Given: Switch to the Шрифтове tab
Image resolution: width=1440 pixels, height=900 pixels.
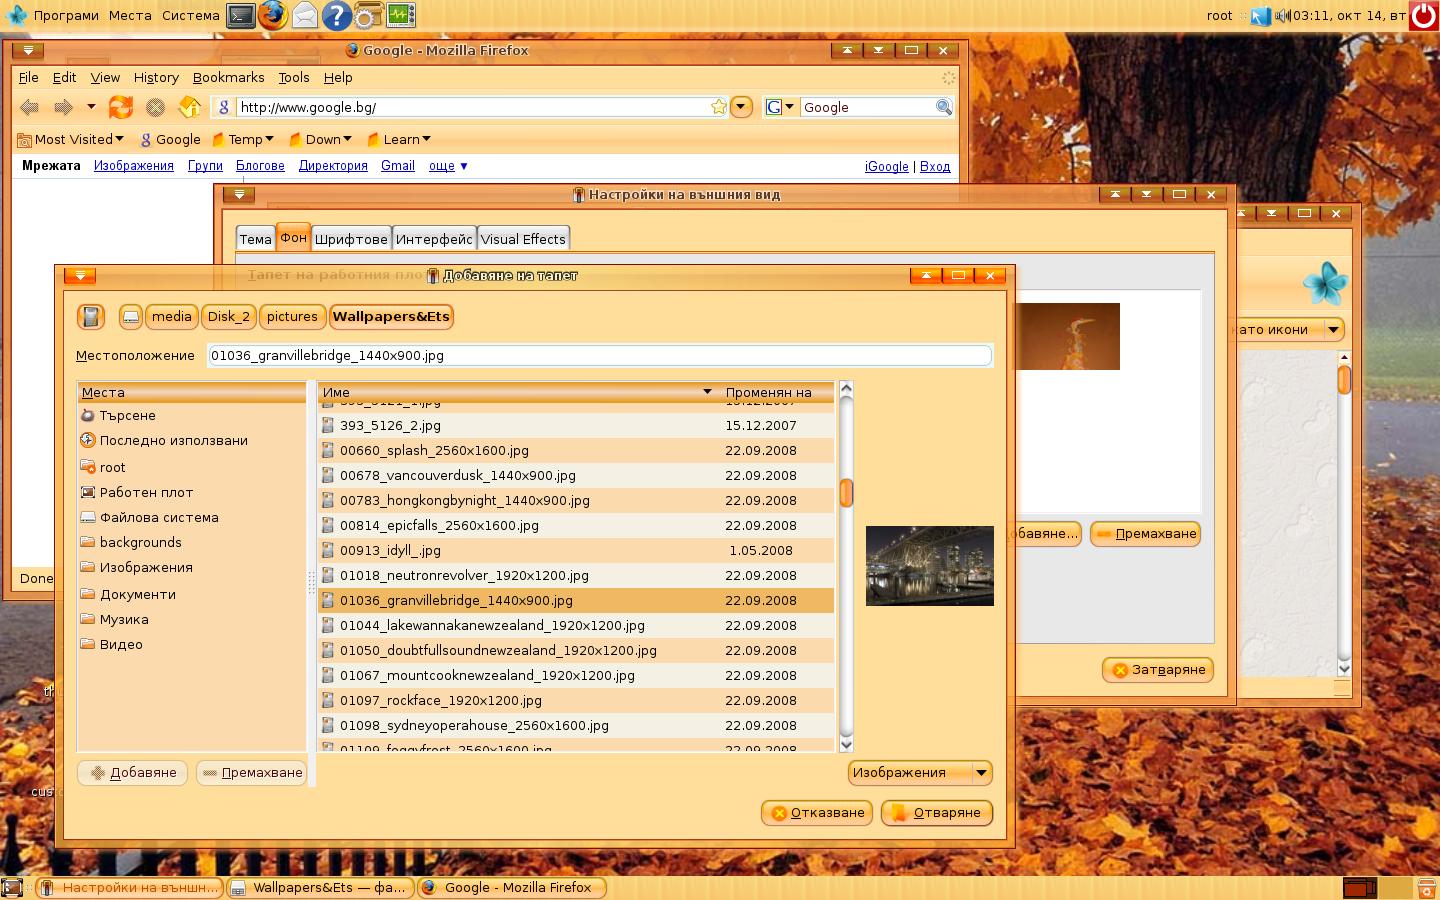Looking at the screenshot, I should coord(351,239).
